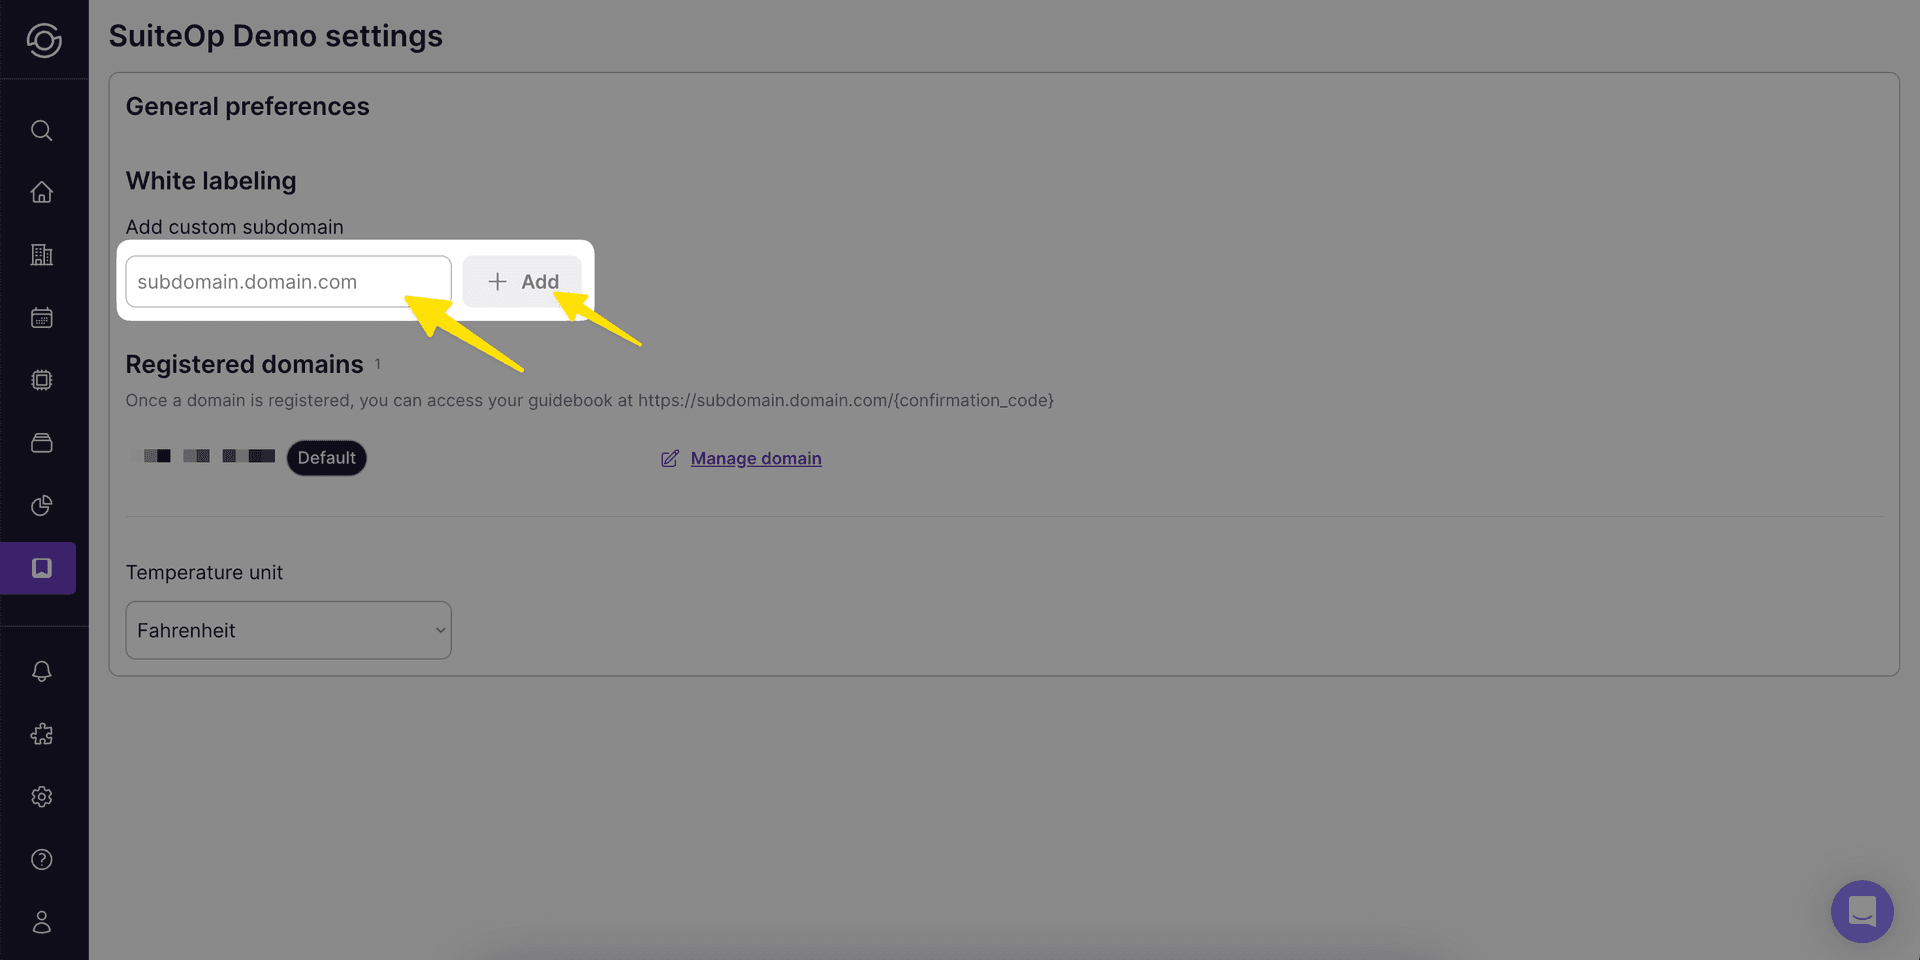
Task: Open the calendar icon in the sidebar
Action: 41,317
